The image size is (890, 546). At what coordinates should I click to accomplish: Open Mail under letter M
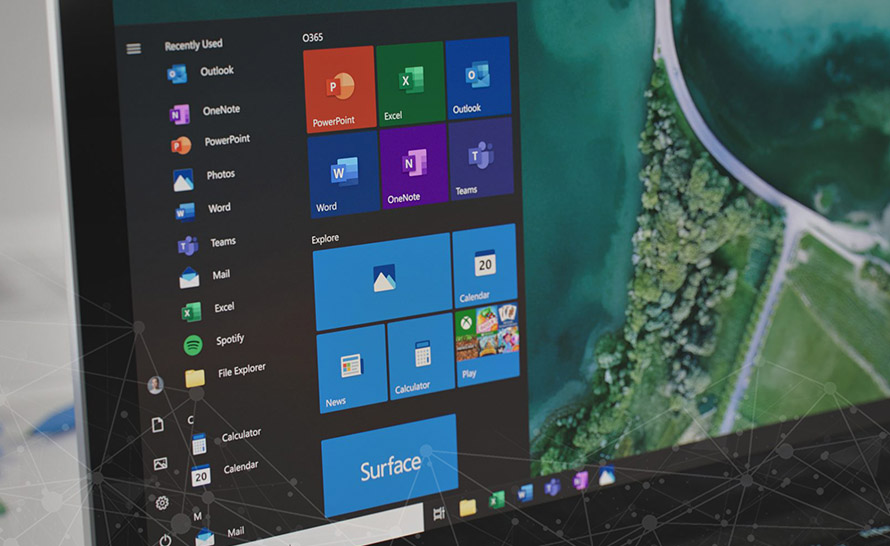point(220,535)
